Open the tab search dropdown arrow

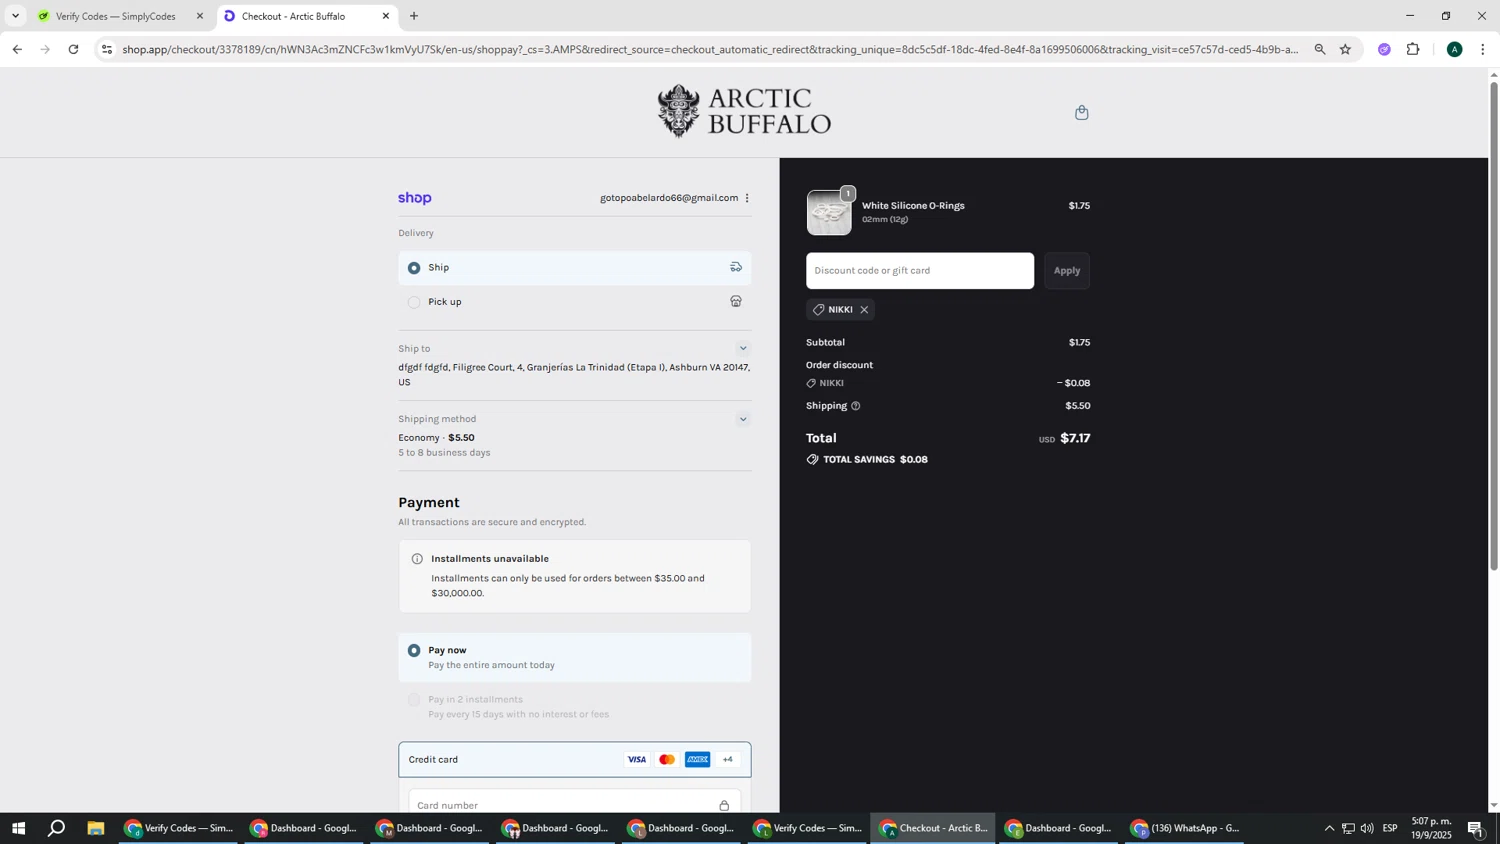click(x=15, y=16)
